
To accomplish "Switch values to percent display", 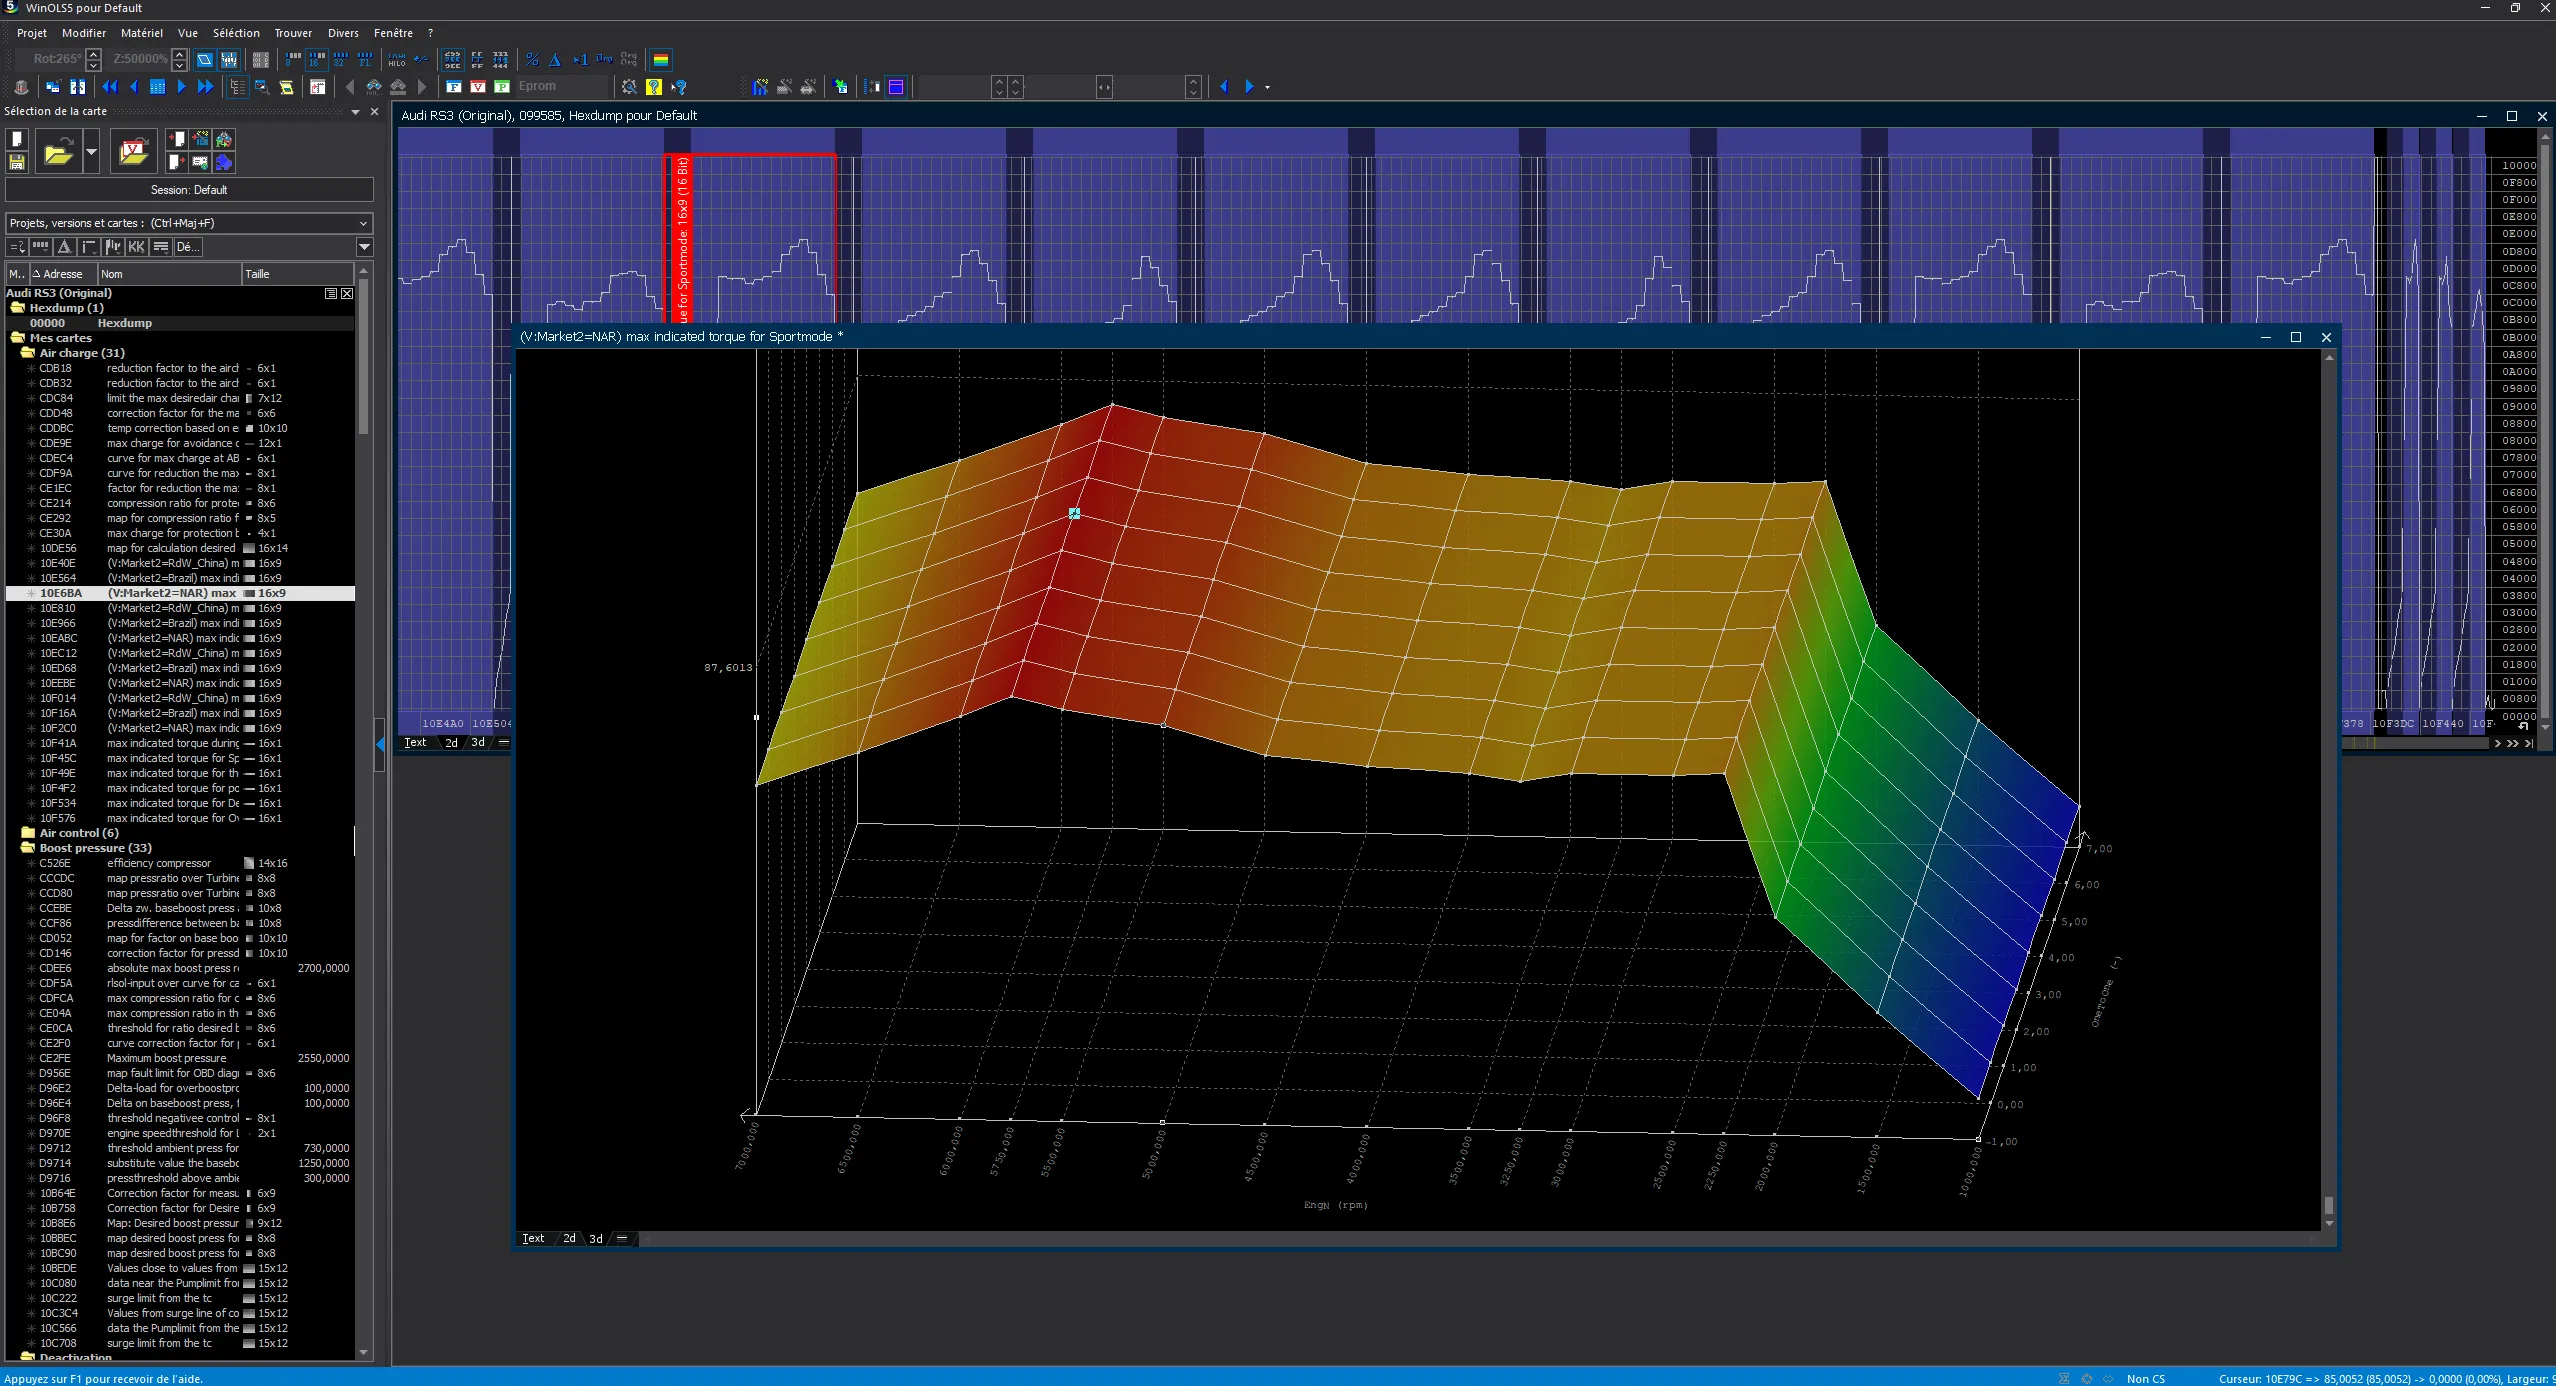I will pyautogui.click(x=532, y=60).
